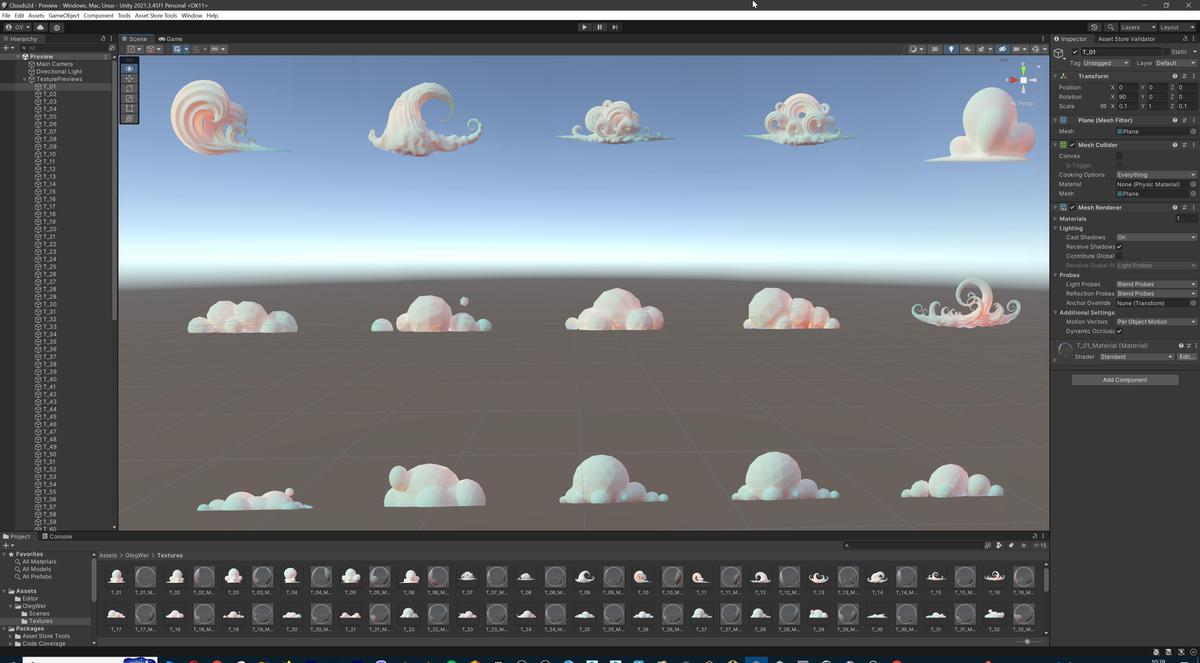Select the View (hand) tool
The height and width of the screenshot is (663, 1200).
click(128, 68)
